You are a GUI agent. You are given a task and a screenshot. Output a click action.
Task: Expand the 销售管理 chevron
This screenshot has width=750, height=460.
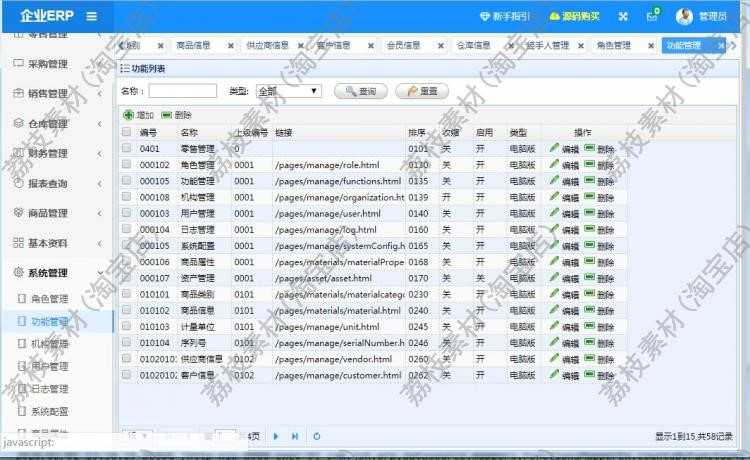click(99, 94)
